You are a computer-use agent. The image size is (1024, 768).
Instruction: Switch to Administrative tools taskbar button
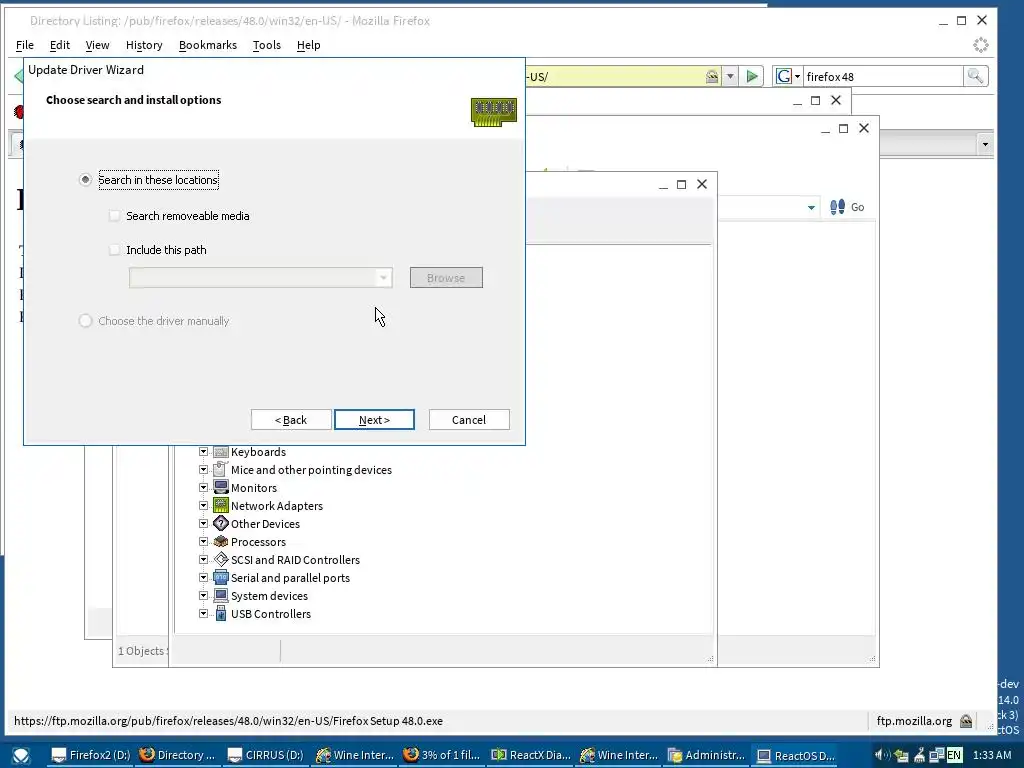coord(706,756)
